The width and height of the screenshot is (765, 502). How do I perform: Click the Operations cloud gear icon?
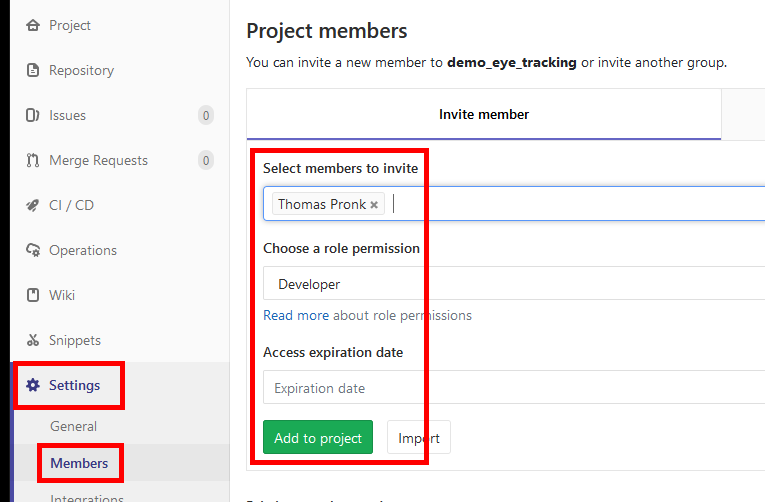click(x=33, y=250)
